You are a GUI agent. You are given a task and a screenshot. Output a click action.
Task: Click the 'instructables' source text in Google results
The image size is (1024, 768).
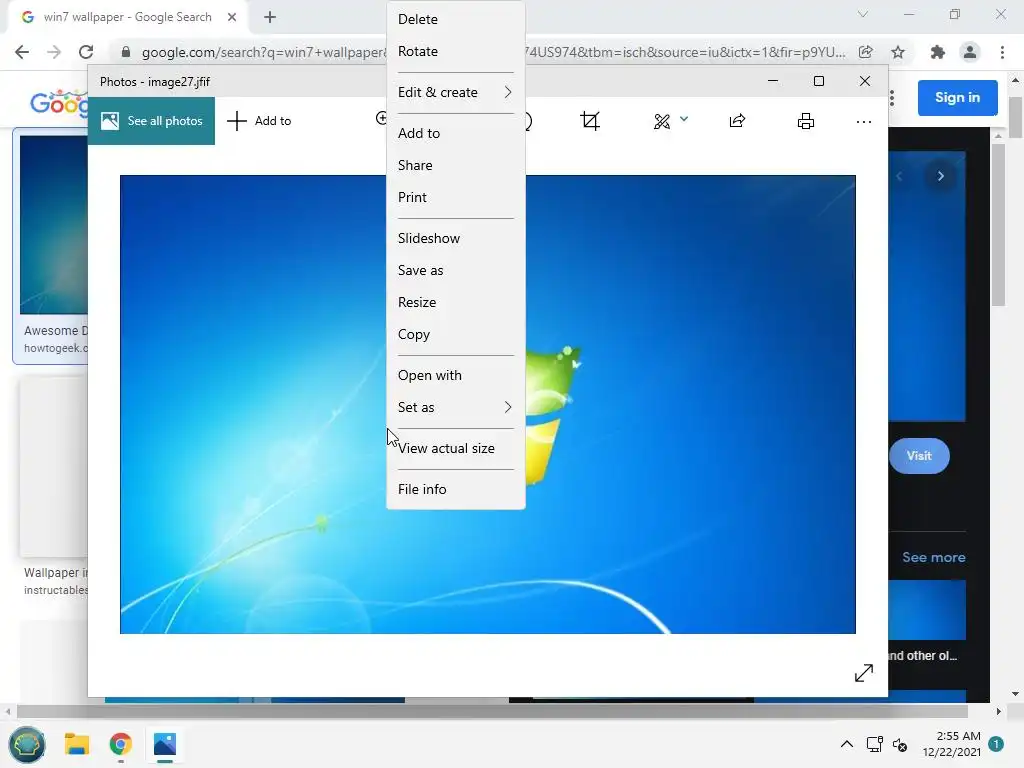coord(56,590)
